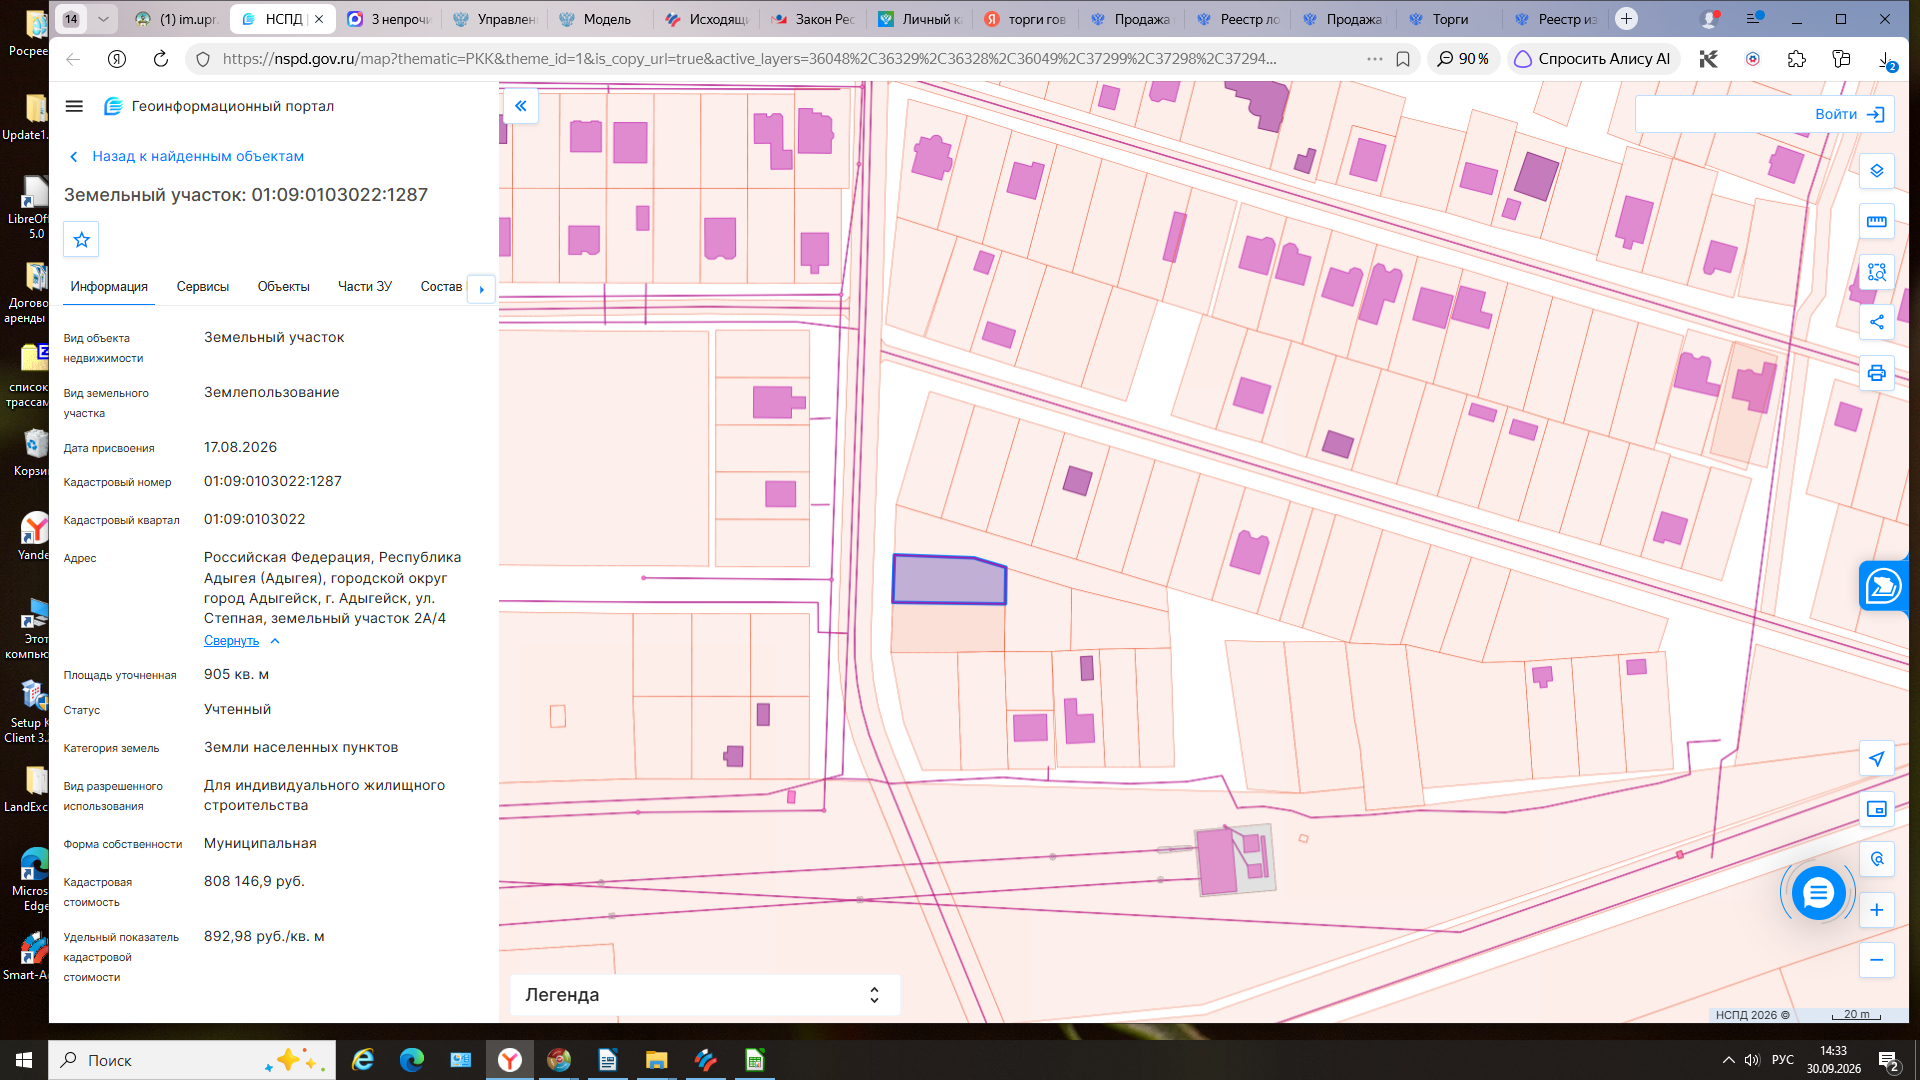Switch keyboard language РУС in tray
This screenshot has height=1080, width=1920.
(x=1783, y=1060)
